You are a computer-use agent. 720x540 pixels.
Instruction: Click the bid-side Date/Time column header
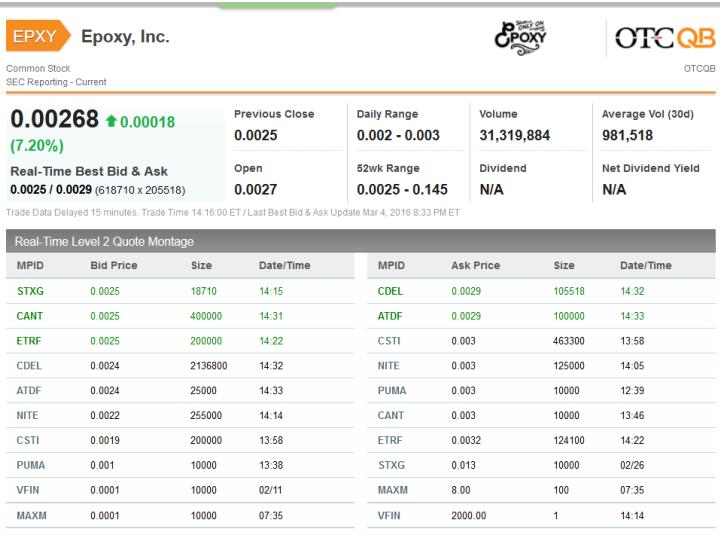coord(284,266)
